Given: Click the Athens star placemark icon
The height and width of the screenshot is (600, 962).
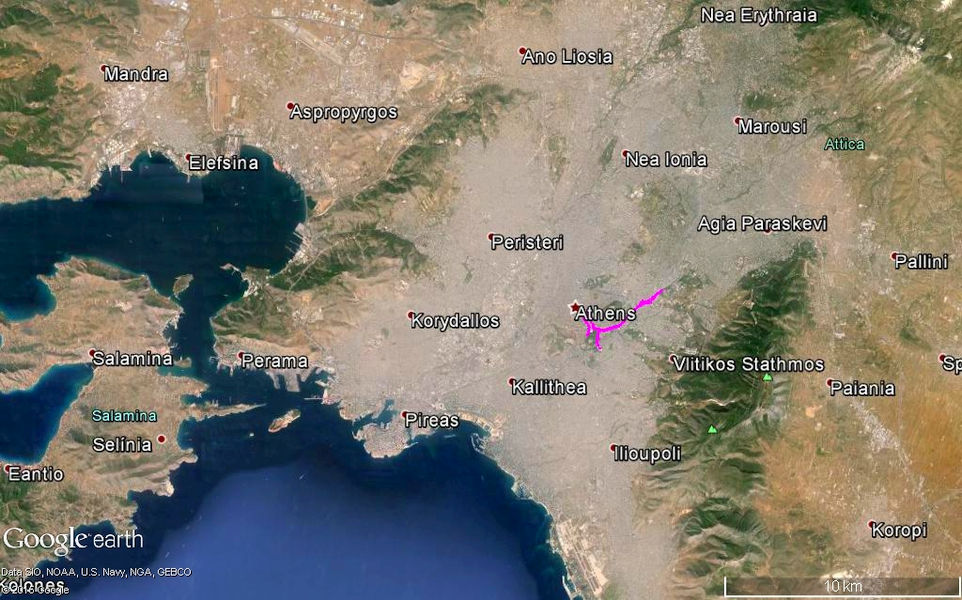Looking at the screenshot, I should point(575,306).
